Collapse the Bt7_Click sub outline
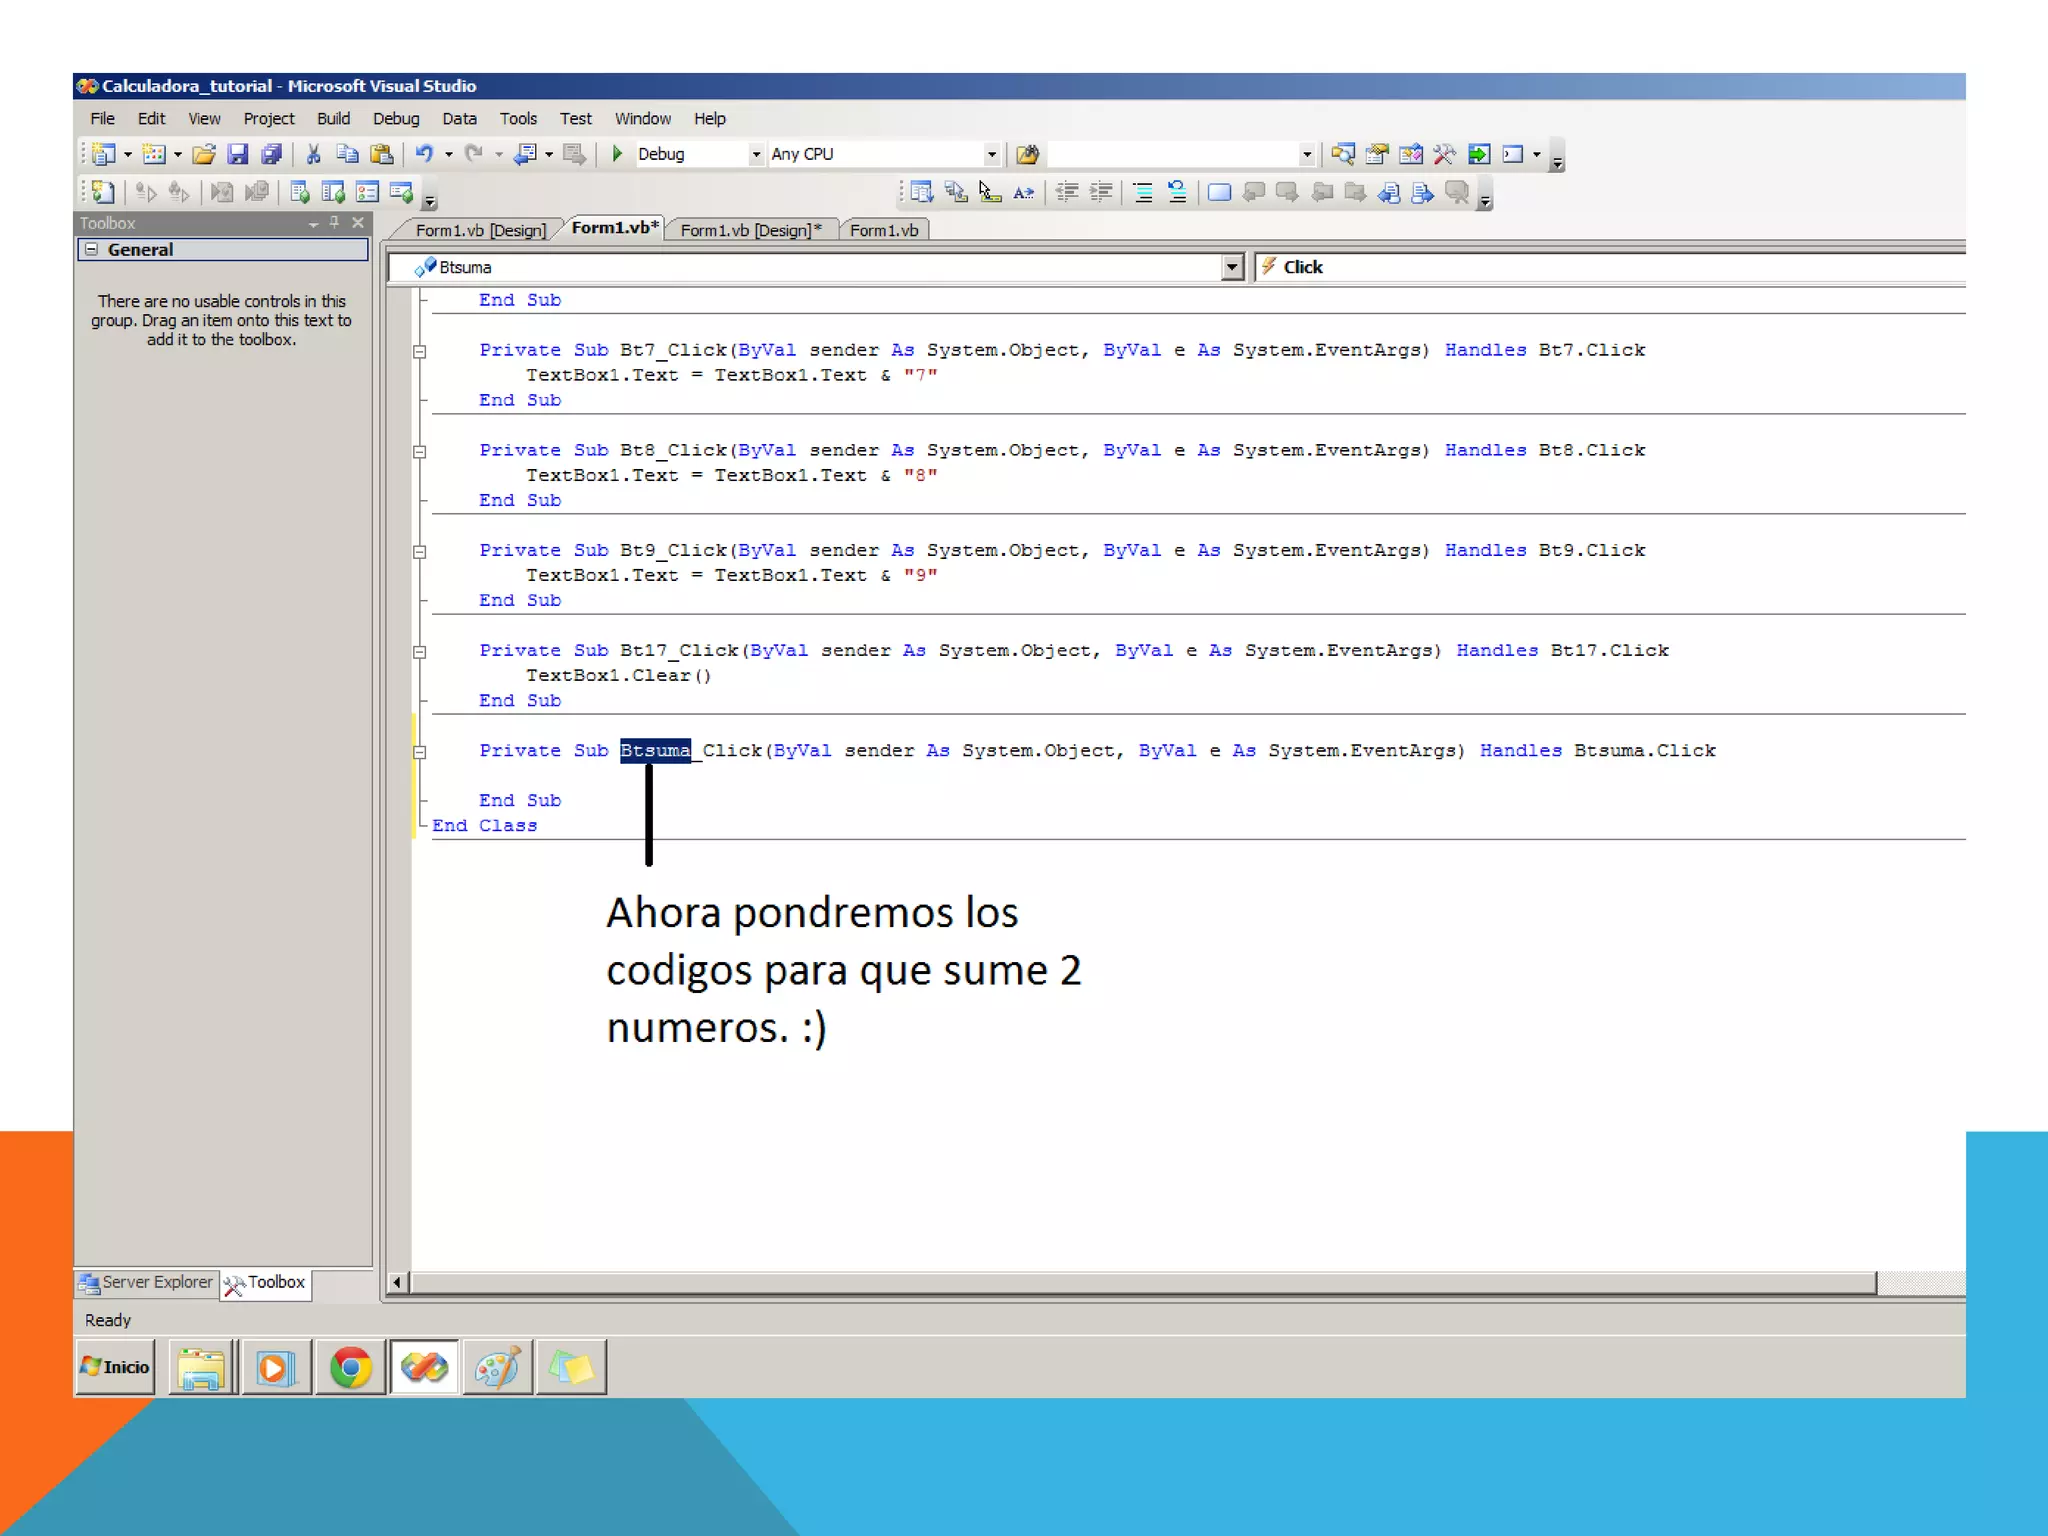 pyautogui.click(x=420, y=351)
